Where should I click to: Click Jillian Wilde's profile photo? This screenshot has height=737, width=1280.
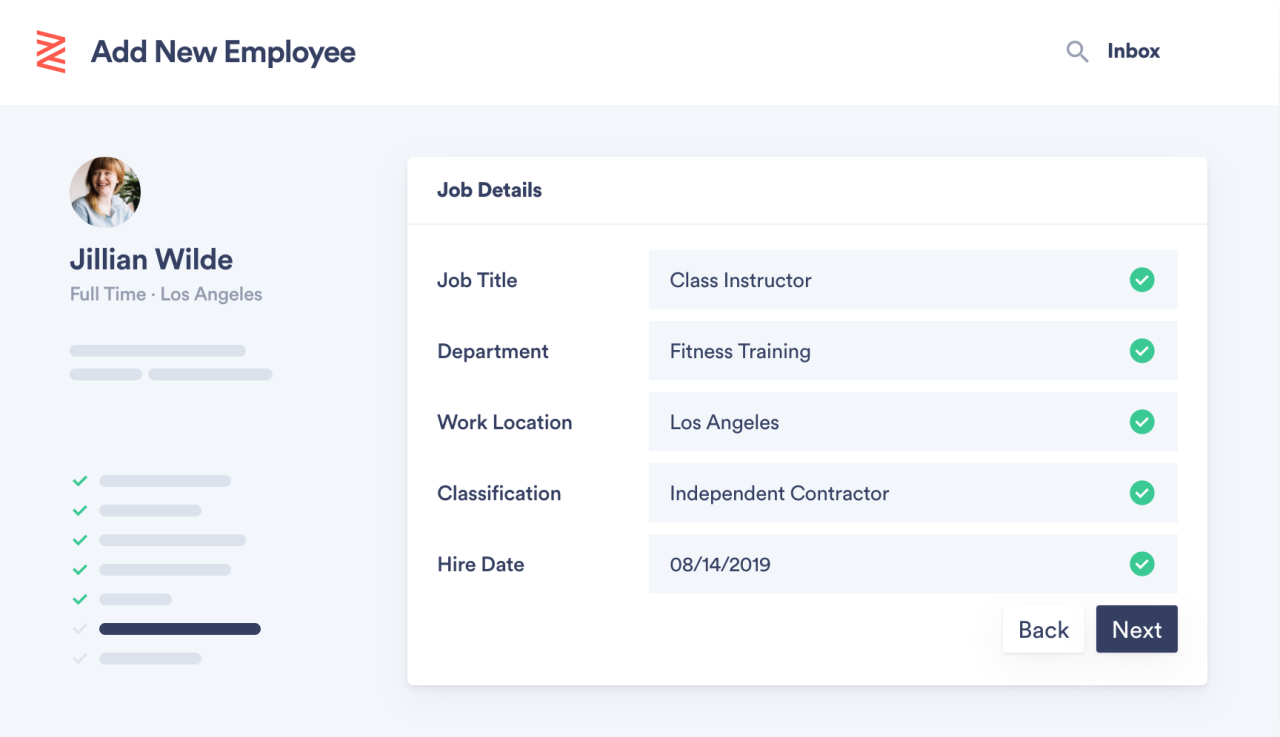tap(105, 192)
